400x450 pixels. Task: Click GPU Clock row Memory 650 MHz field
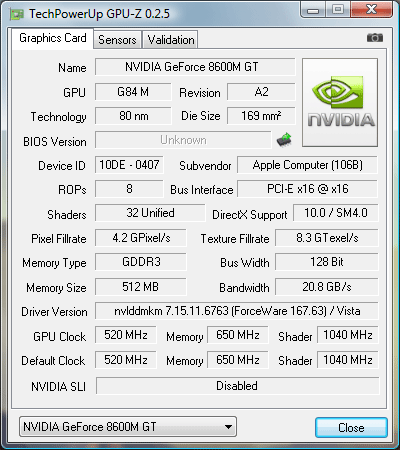click(238, 335)
